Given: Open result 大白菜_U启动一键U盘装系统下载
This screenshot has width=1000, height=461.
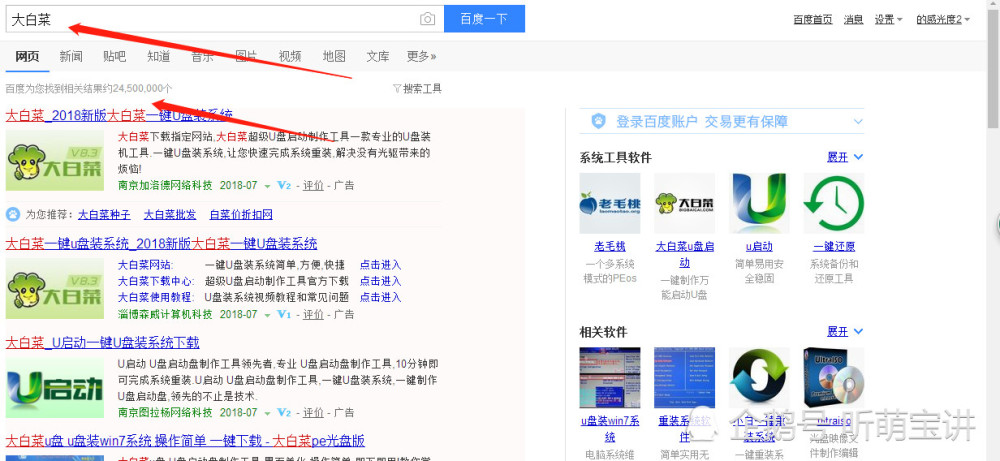Looking at the screenshot, I should click(103, 342).
